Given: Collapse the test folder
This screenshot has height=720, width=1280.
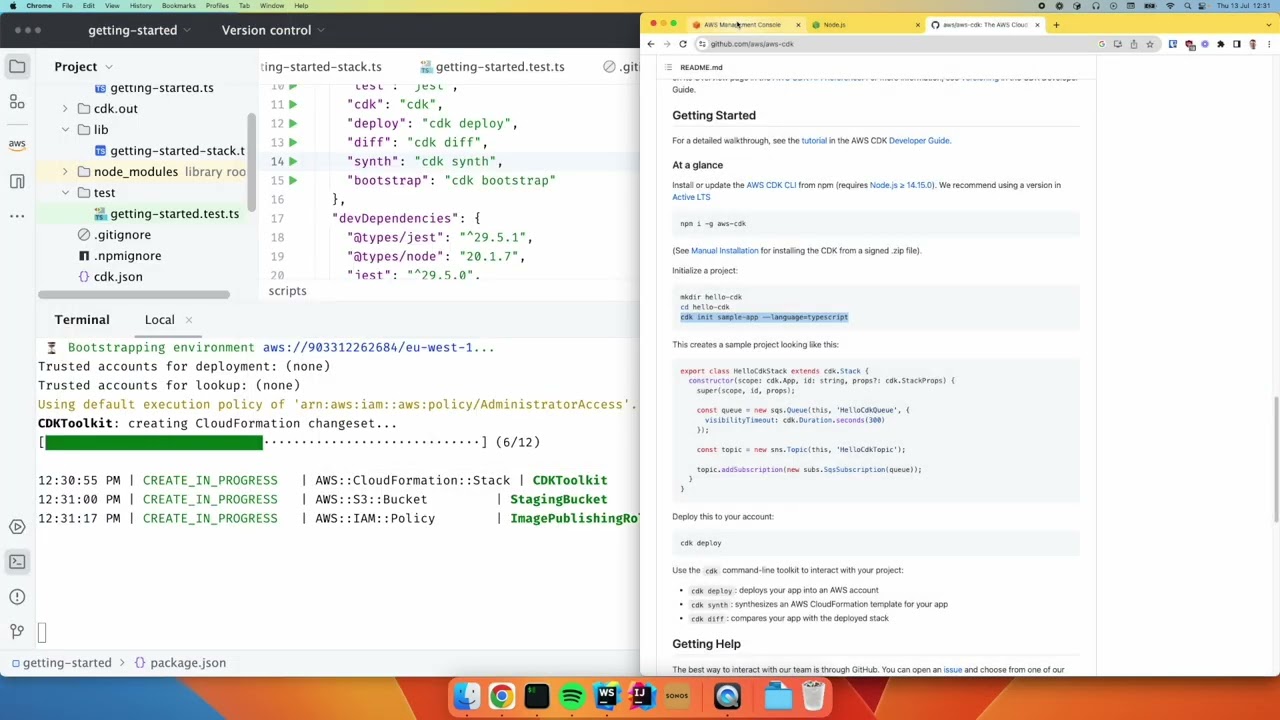Looking at the screenshot, I should click(65, 193).
